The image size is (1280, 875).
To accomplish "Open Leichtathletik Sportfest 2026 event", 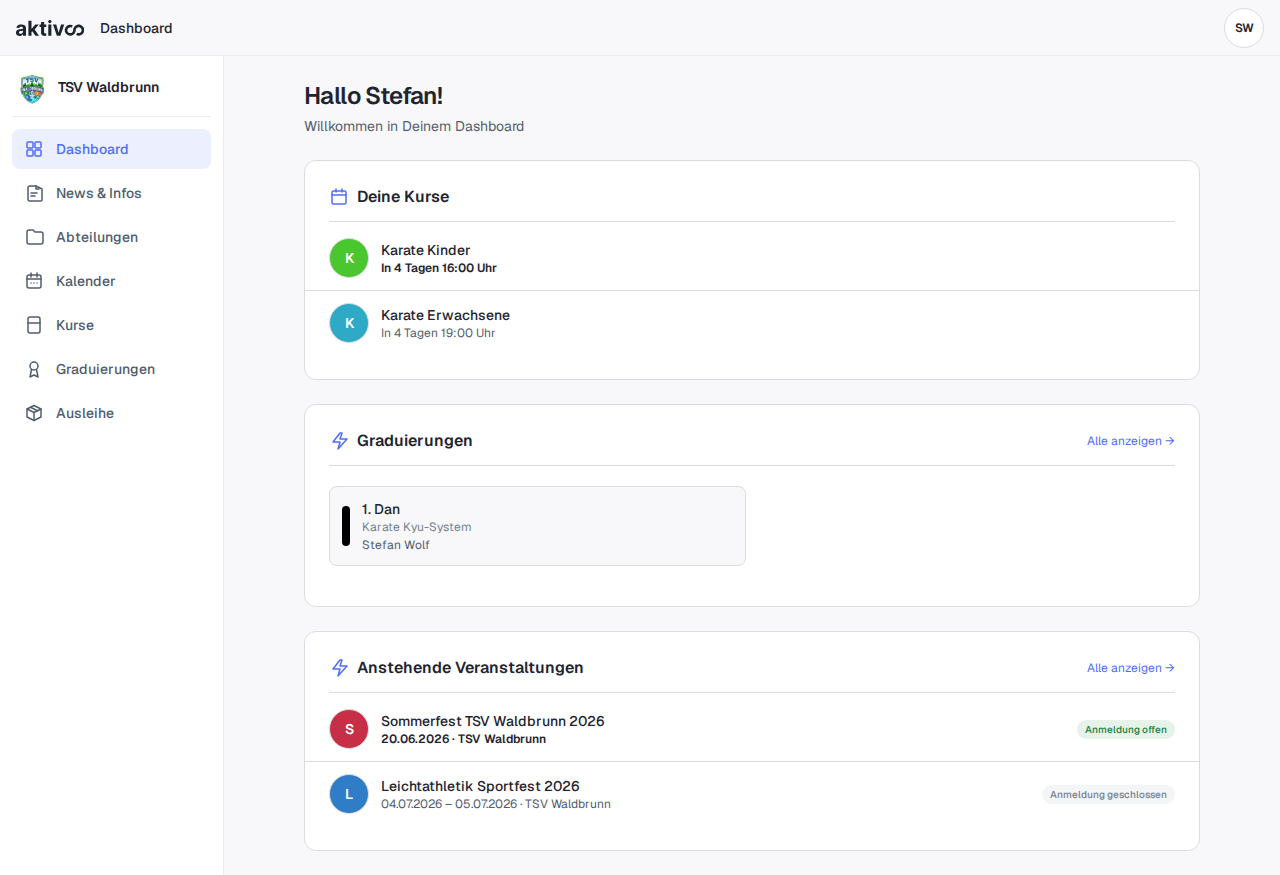I will click(752, 794).
